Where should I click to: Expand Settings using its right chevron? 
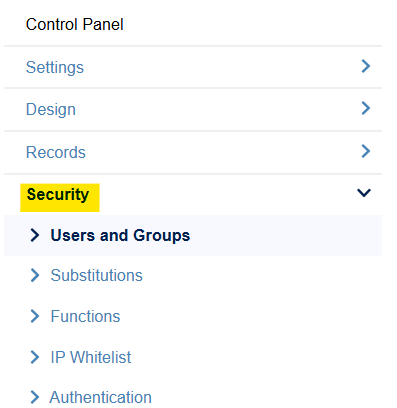pos(366,66)
